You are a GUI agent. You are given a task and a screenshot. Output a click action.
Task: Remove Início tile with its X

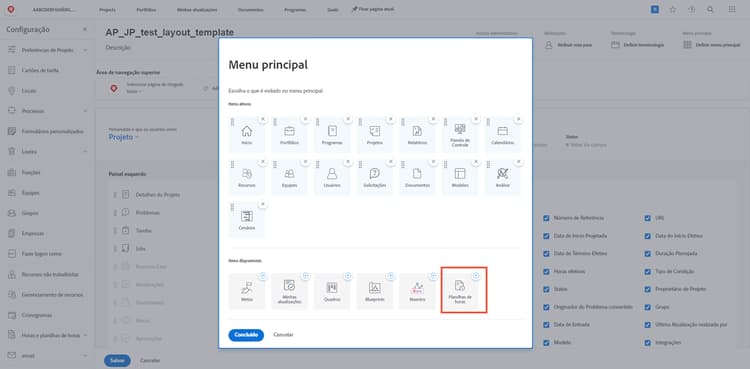263,119
